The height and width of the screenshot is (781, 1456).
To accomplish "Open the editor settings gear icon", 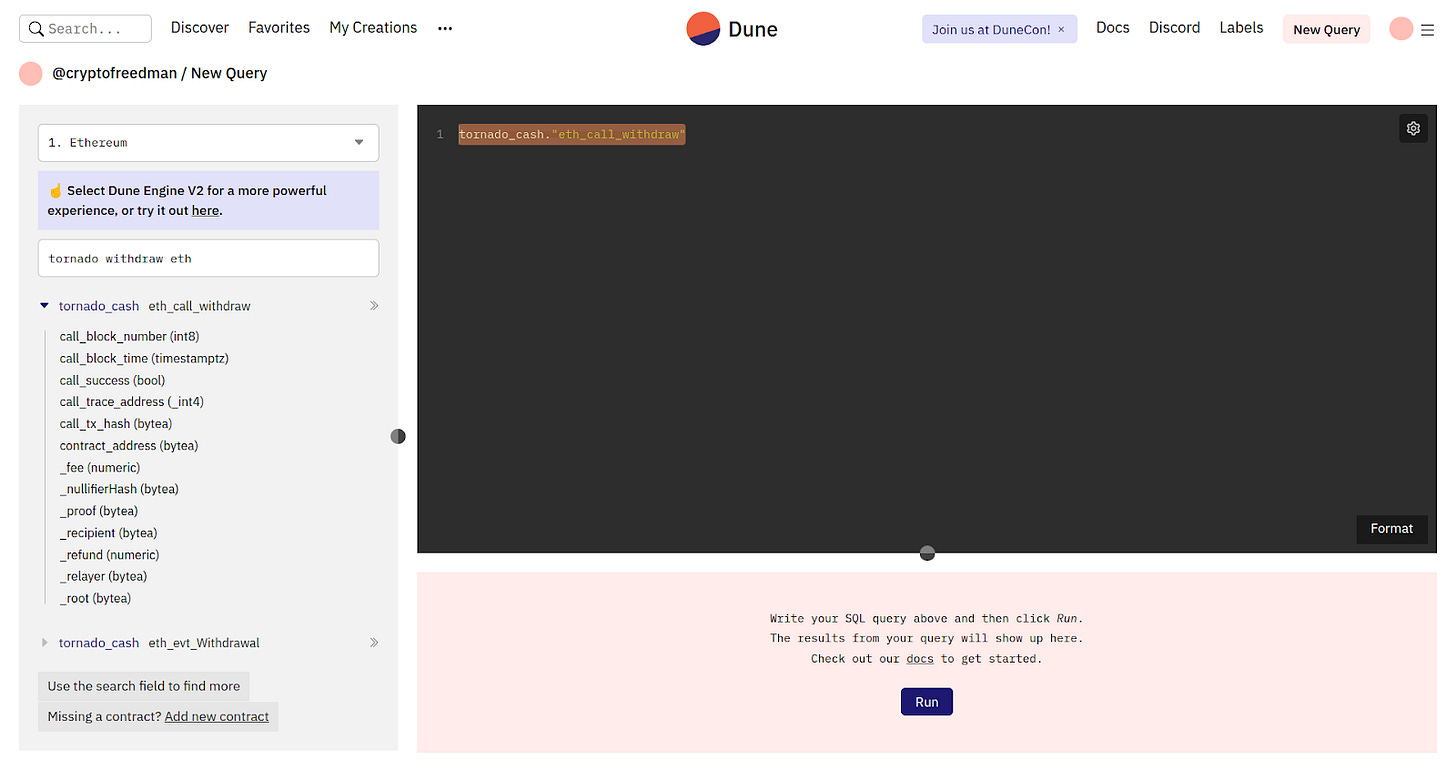I will pos(1413,128).
